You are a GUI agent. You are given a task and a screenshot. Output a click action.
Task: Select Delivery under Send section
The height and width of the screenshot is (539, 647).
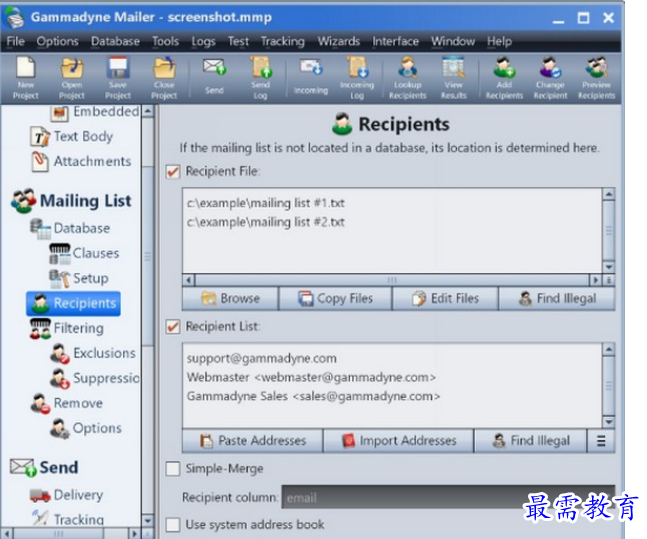(67, 495)
